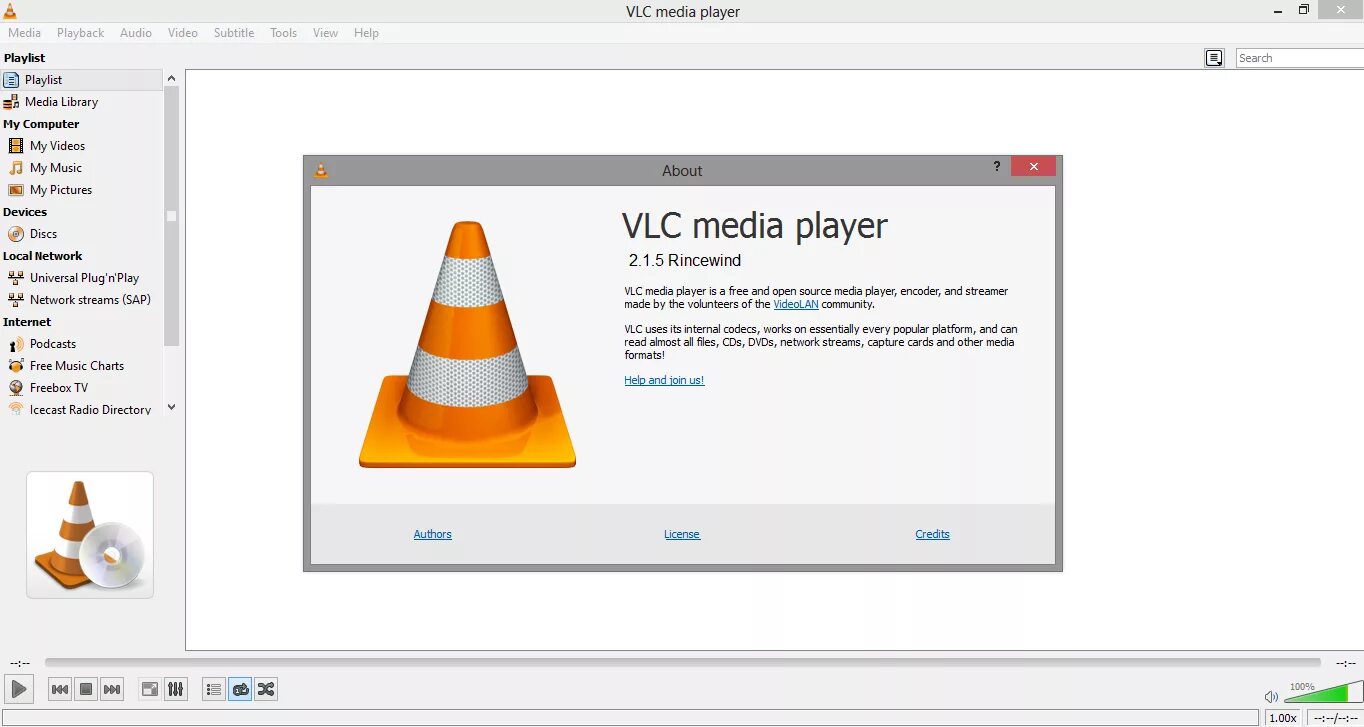Viewport: 1364px width, 727px height.
Task: Open Icecast Radio Directory icon
Action: coord(16,410)
